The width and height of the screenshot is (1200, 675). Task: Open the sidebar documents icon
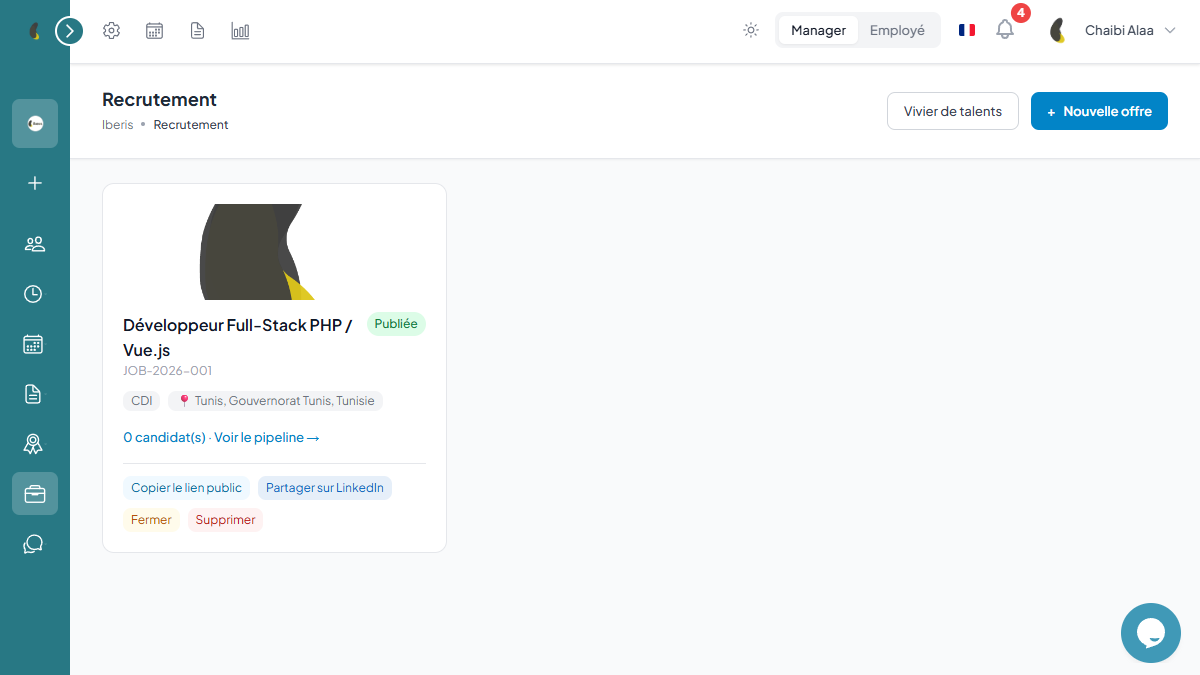pos(35,394)
